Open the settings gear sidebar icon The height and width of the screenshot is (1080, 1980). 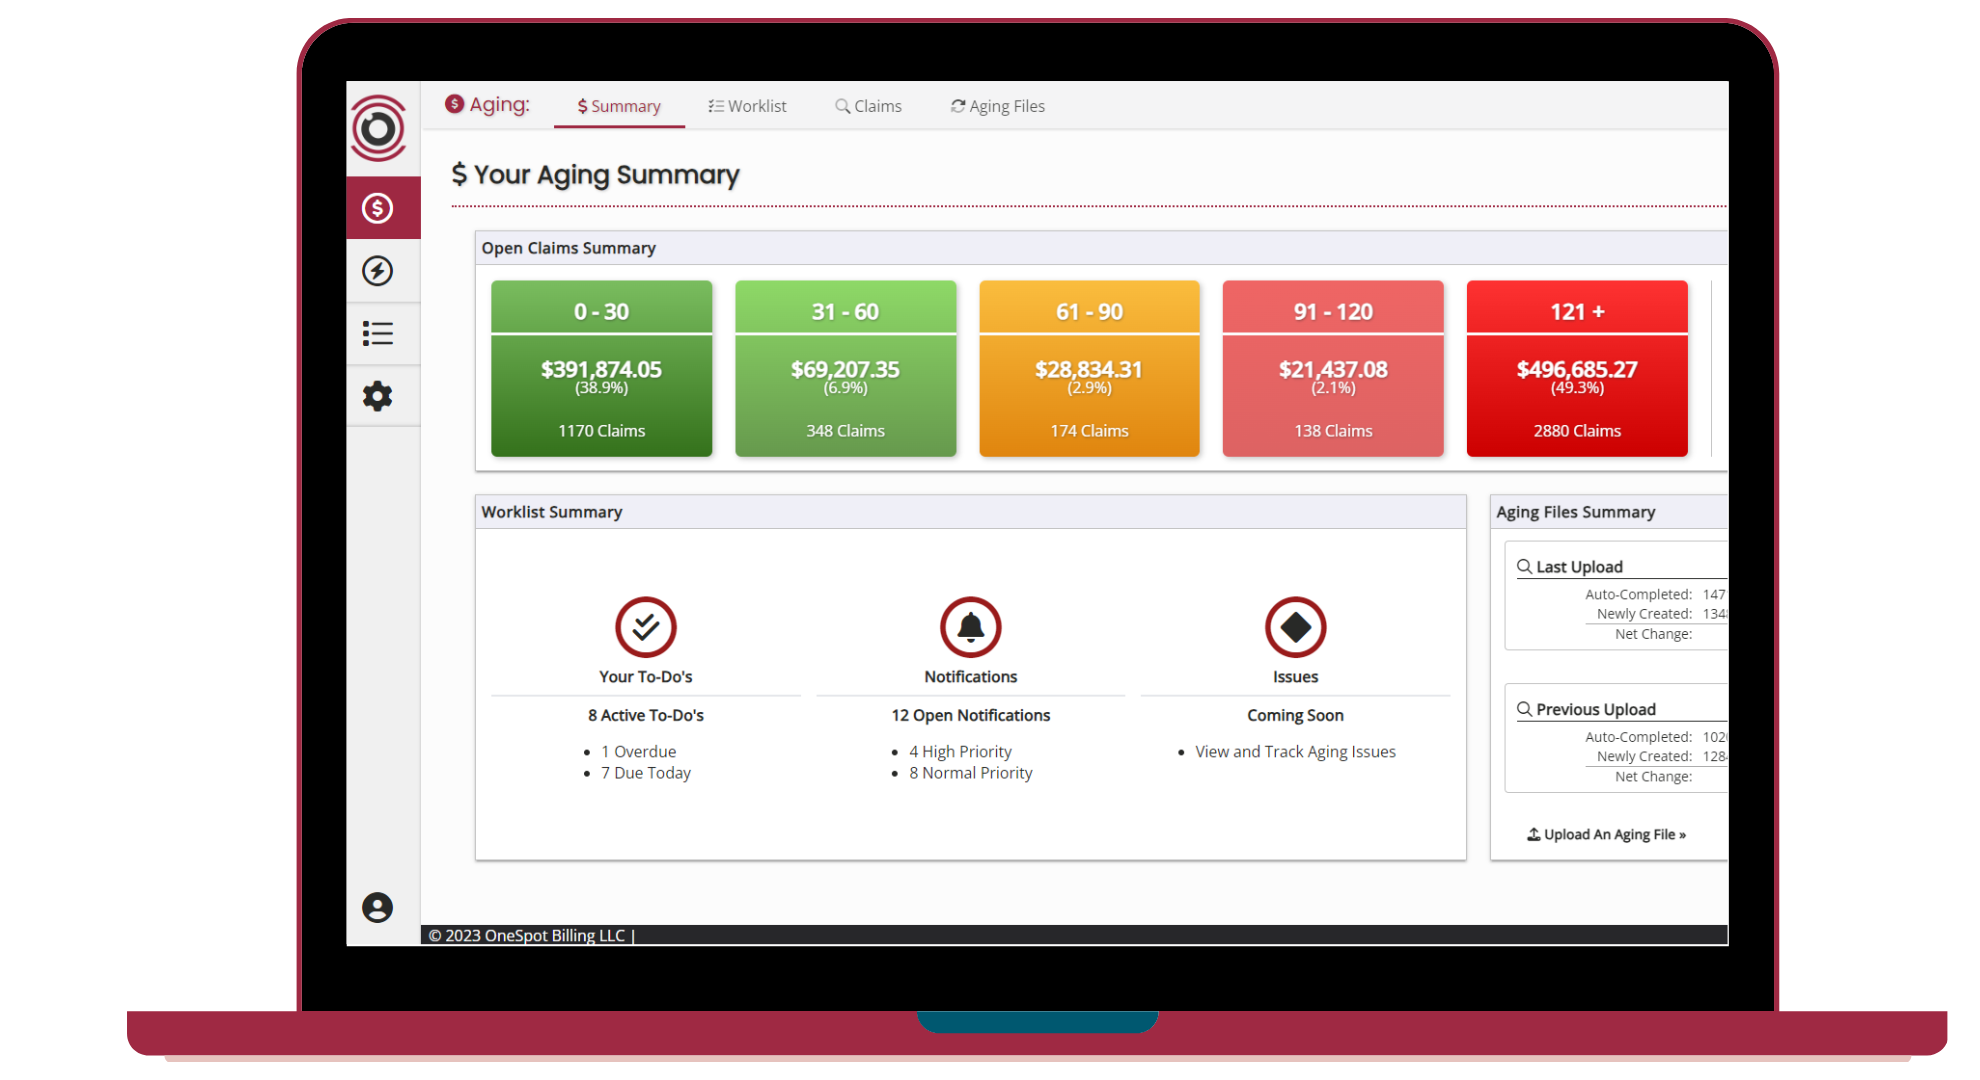point(378,396)
